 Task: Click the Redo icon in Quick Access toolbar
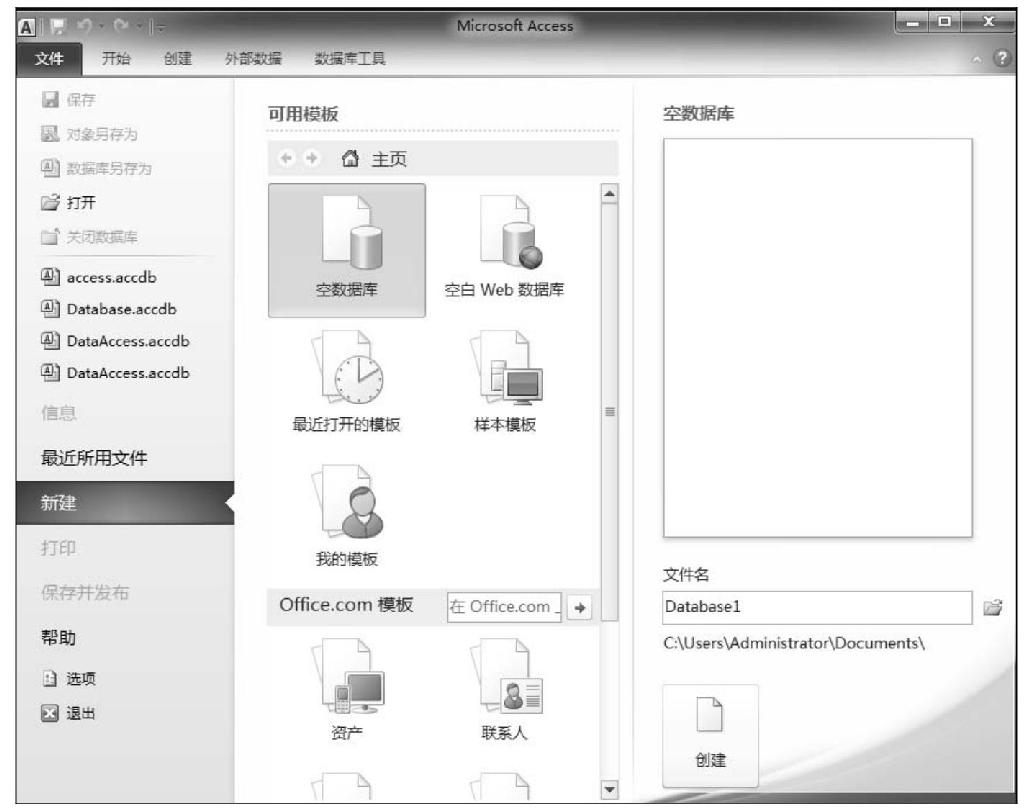point(120,26)
